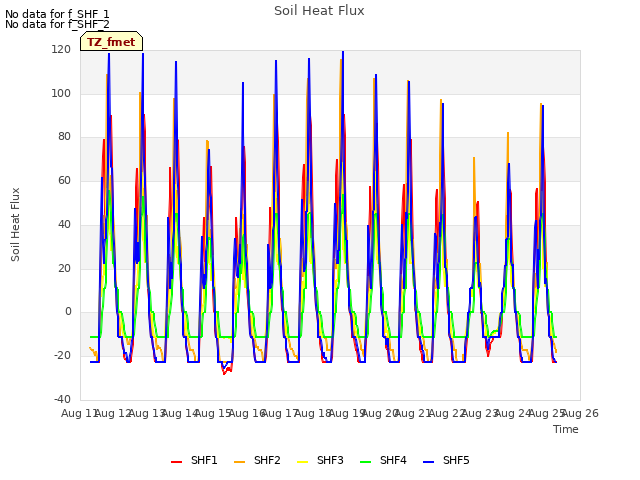Click the 120 y-axis tick label
Image resolution: width=640 pixels, height=480 pixels.
(x=61, y=49)
